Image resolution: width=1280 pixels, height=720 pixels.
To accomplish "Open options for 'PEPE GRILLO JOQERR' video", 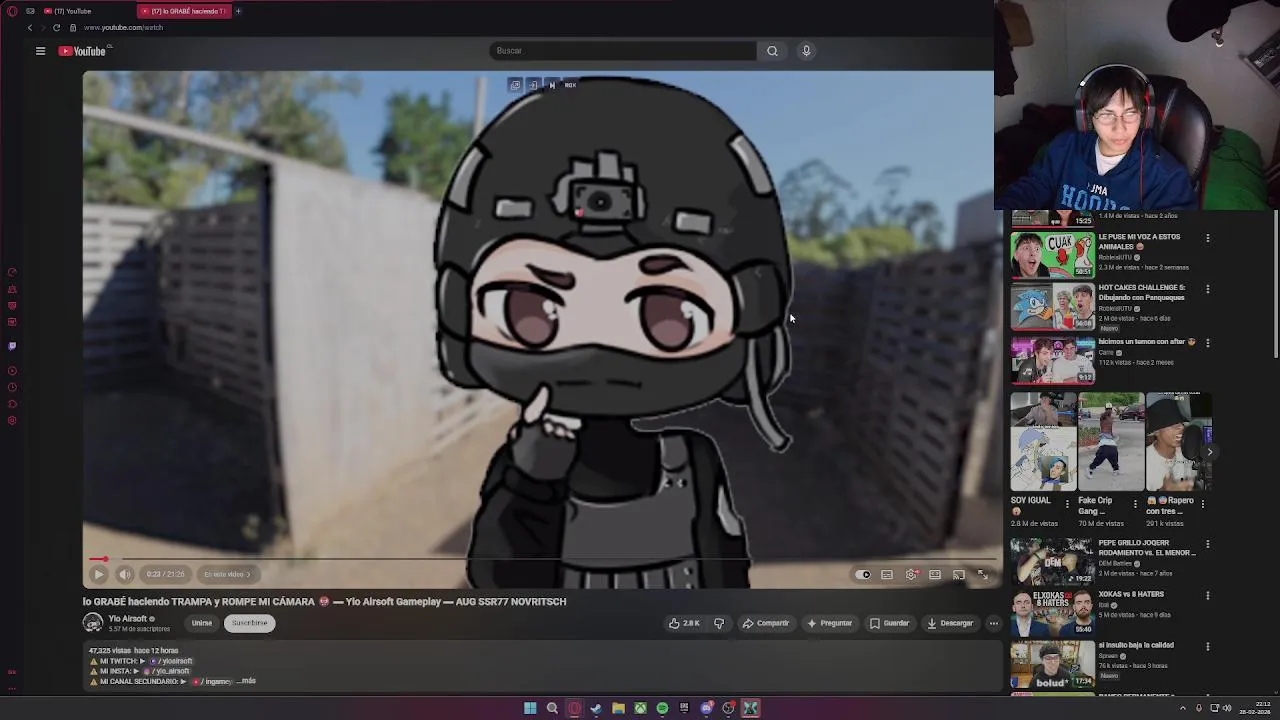I will pyautogui.click(x=1207, y=545).
